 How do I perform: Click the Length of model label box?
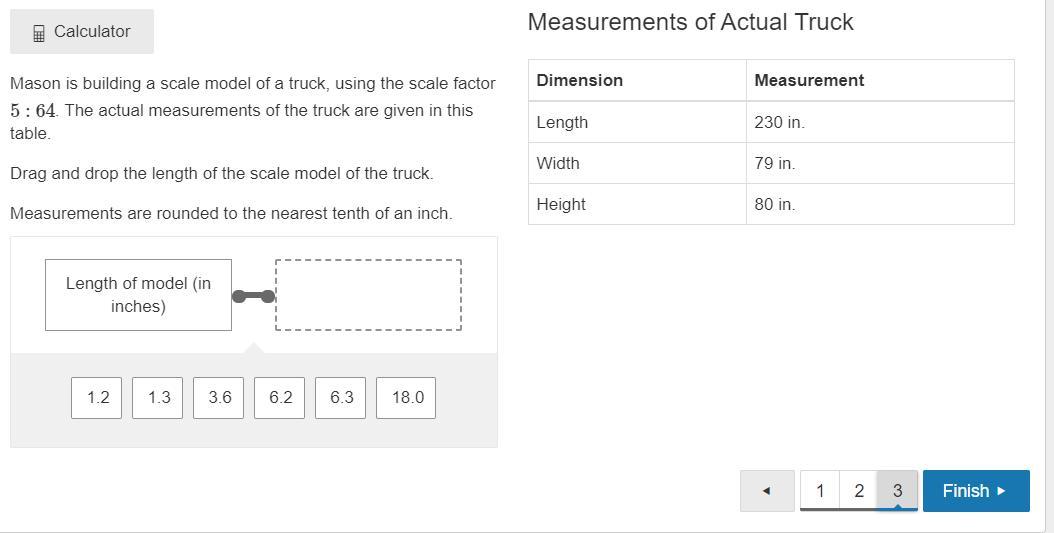[x=138, y=295]
